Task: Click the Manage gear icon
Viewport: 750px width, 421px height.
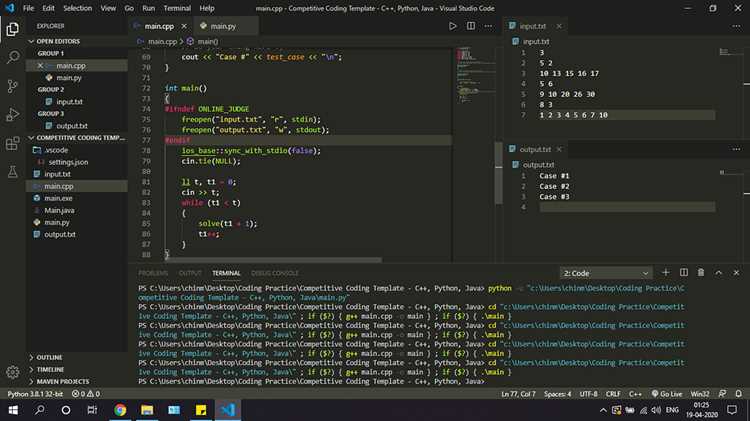Action: pyautogui.click(x=13, y=372)
